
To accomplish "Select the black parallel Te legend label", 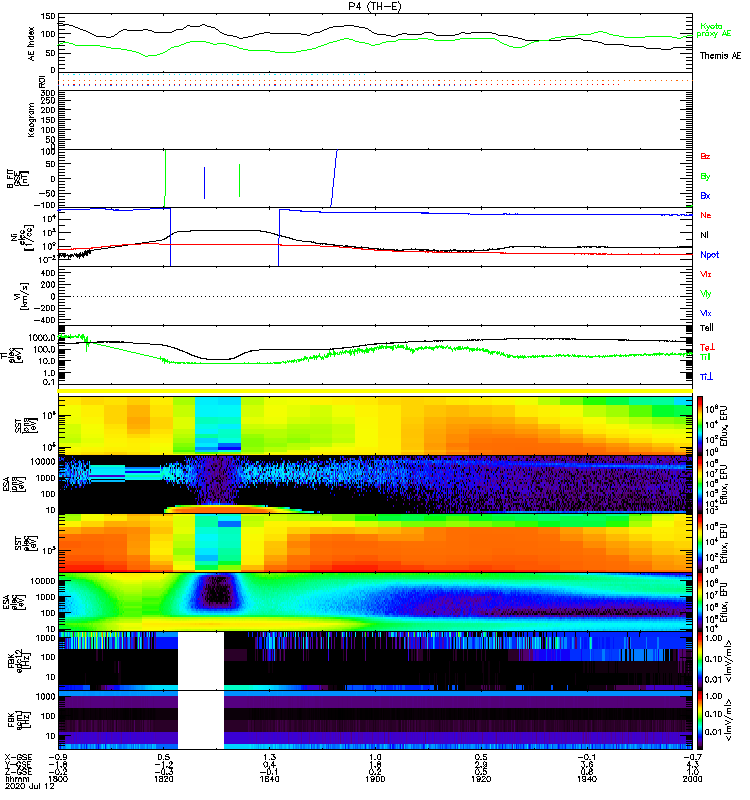I will tap(707, 328).
